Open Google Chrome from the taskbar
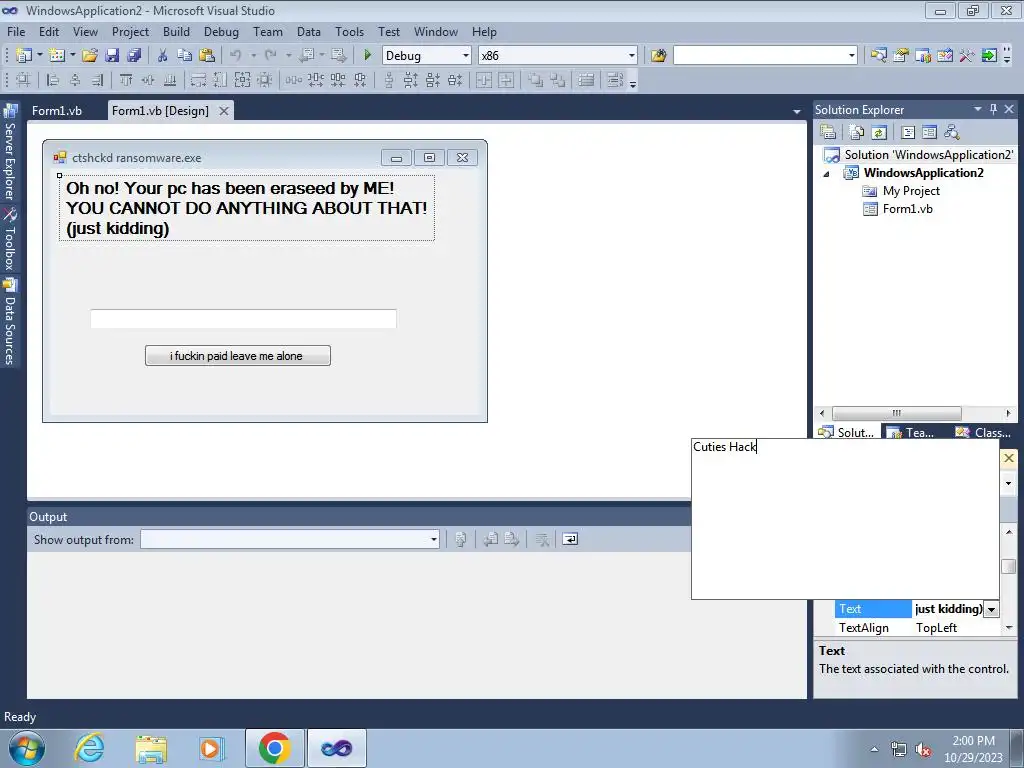Image resolution: width=1024 pixels, height=768 pixels. (274, 748)
